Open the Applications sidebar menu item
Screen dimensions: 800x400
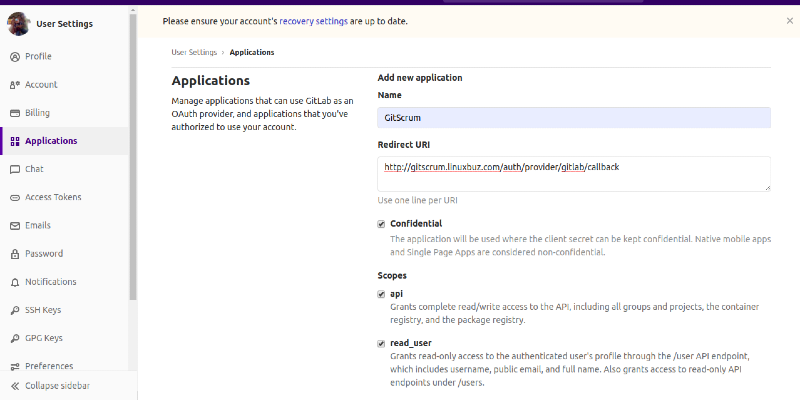[x=51, y=141]
